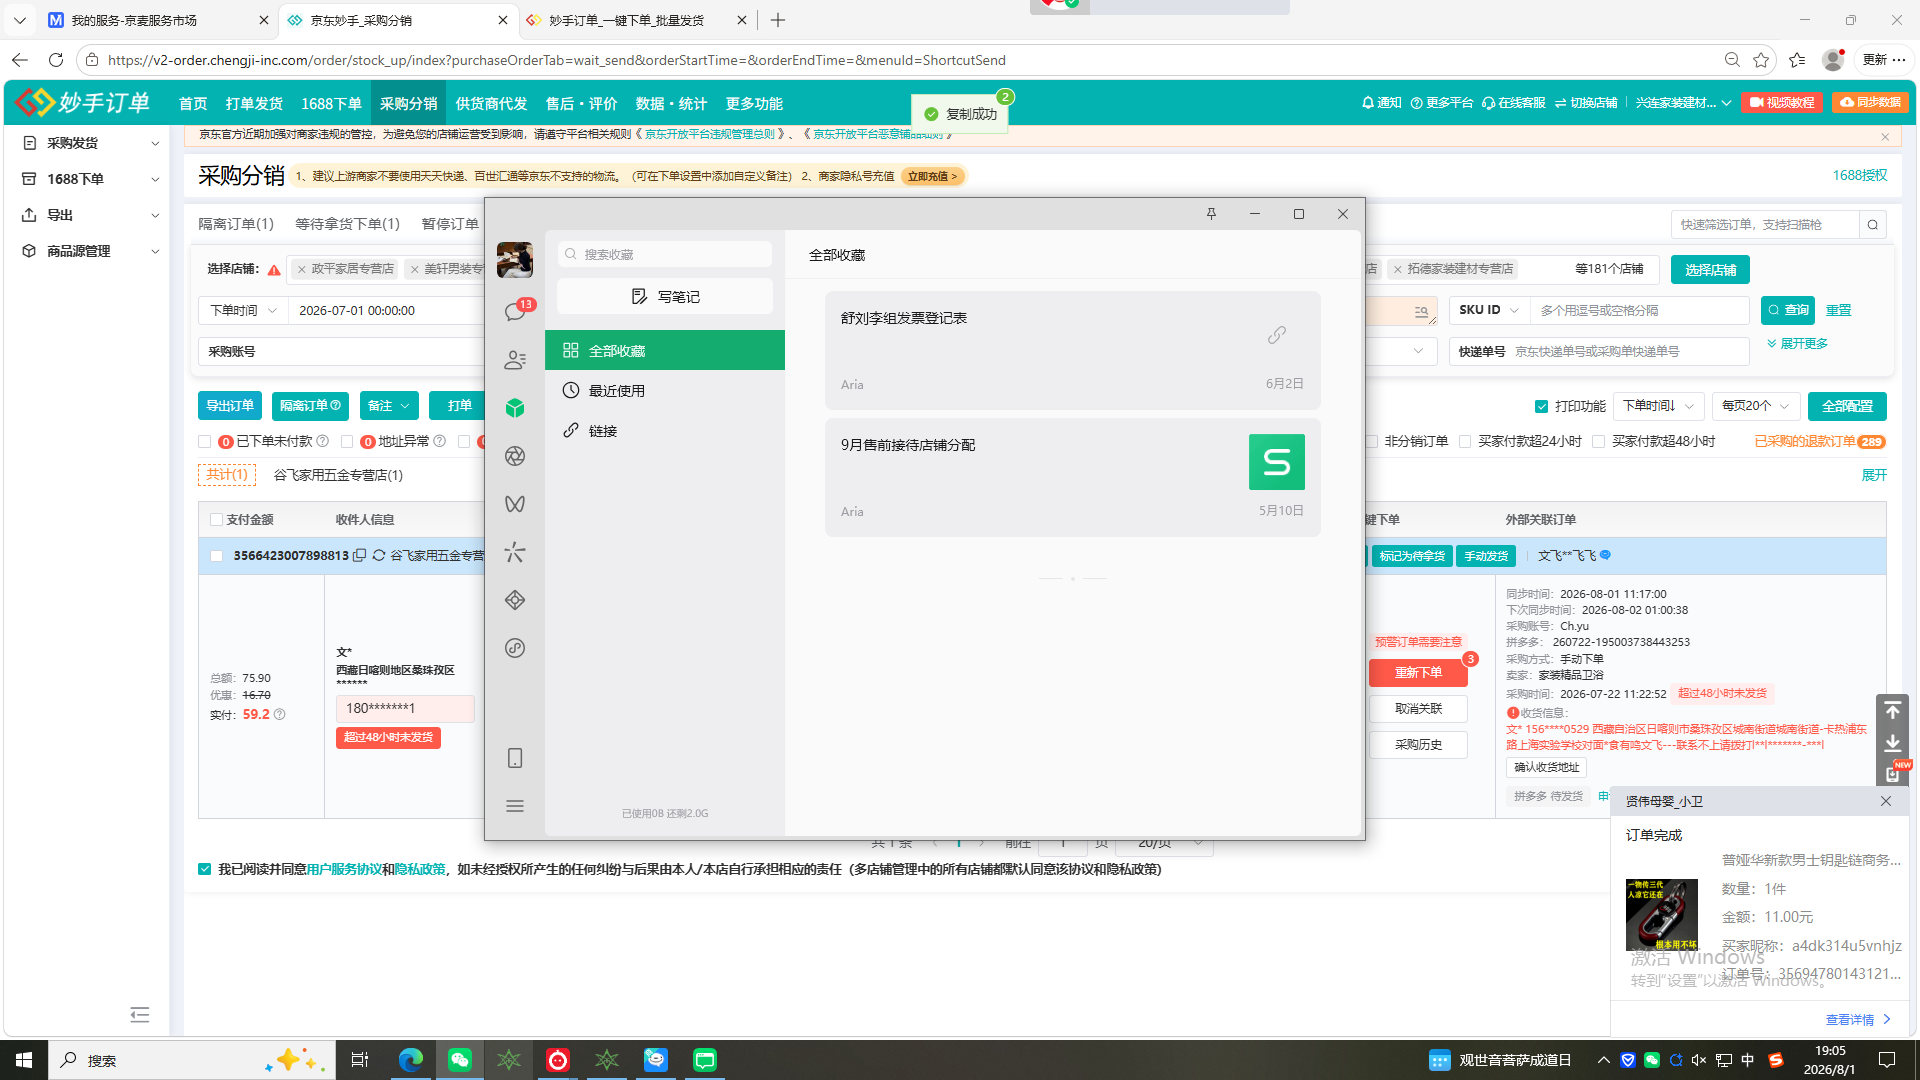Viewport: 1920px width, 1080px height.
Task: Switch to 隔离订单(1) tab
Action: click(236, 224)
